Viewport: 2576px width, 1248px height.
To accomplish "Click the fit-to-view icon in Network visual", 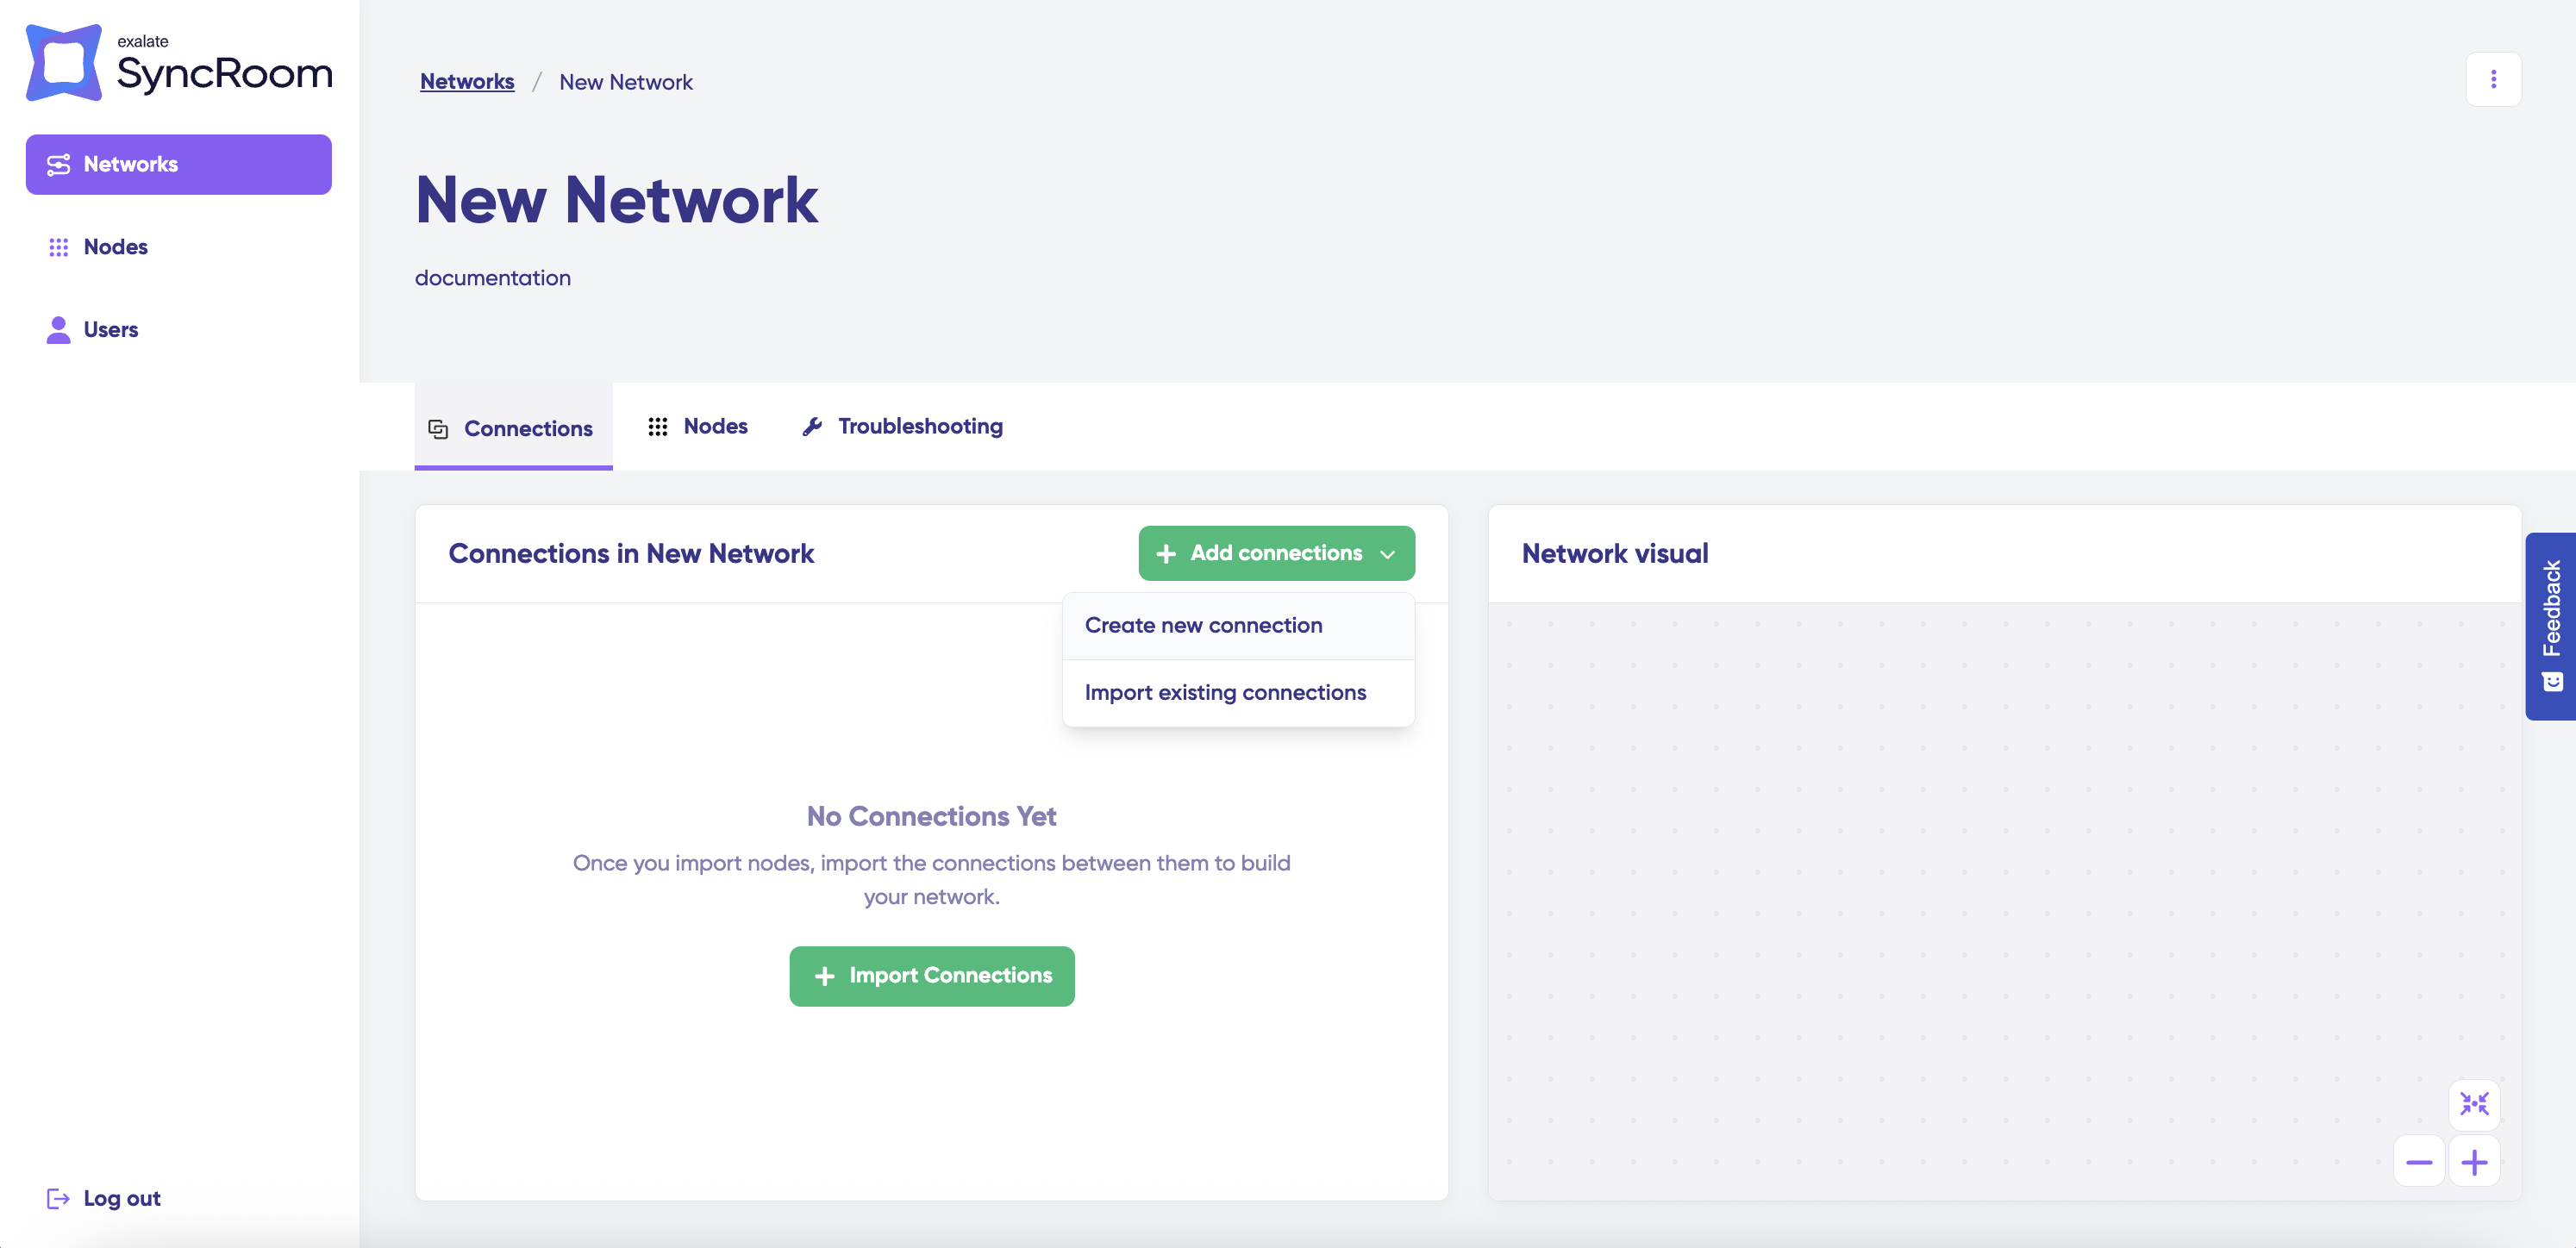I will (2473, 1103).
